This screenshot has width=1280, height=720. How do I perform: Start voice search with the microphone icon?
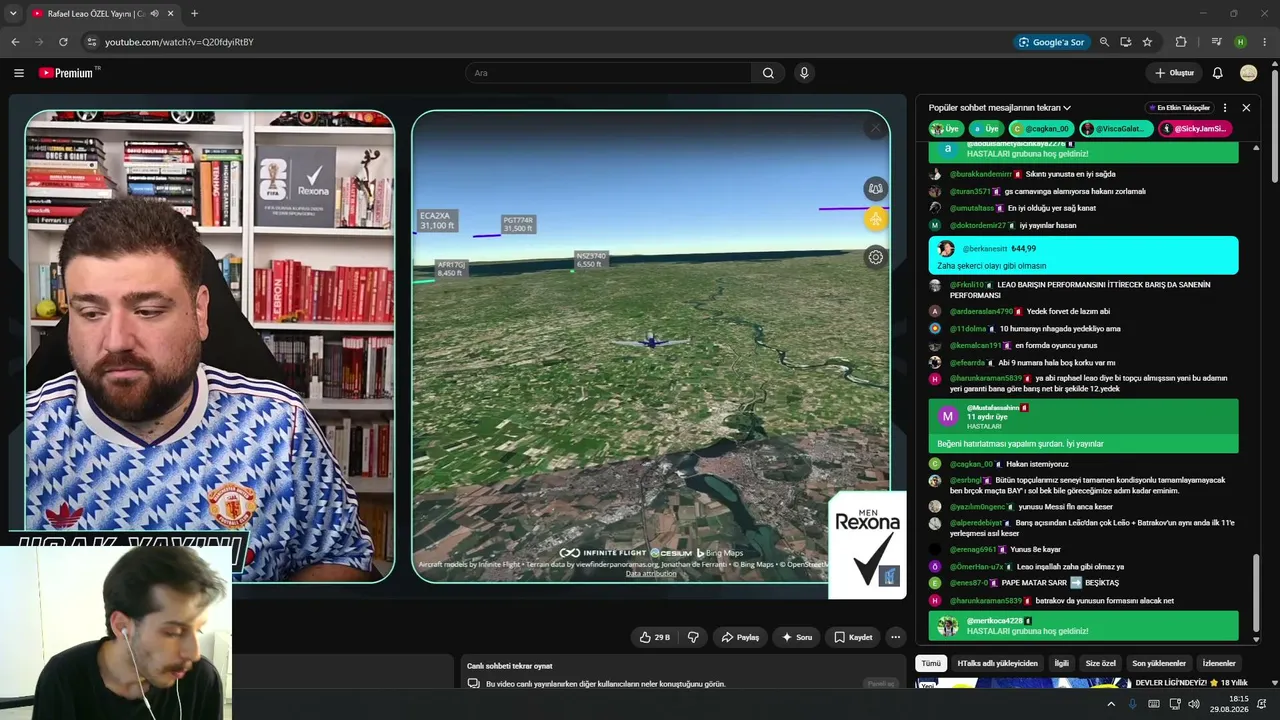coord(804,73)
